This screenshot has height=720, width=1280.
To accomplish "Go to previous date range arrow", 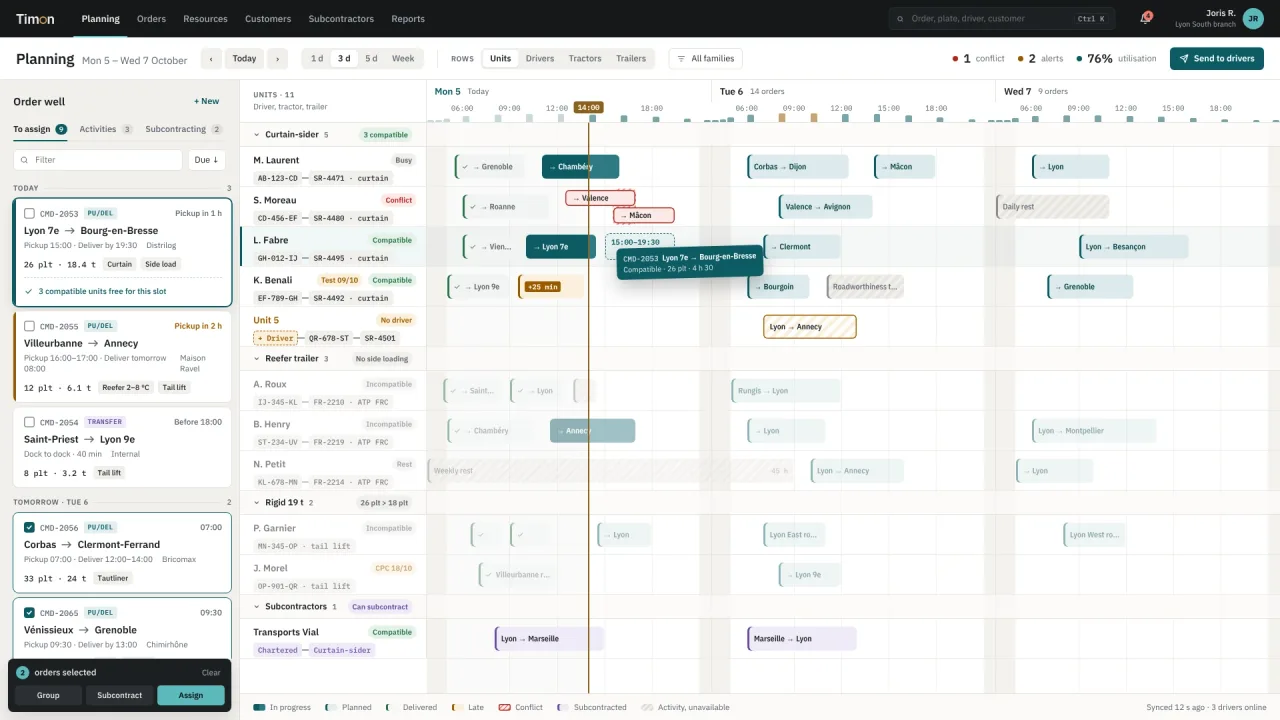I will [211, 59].
